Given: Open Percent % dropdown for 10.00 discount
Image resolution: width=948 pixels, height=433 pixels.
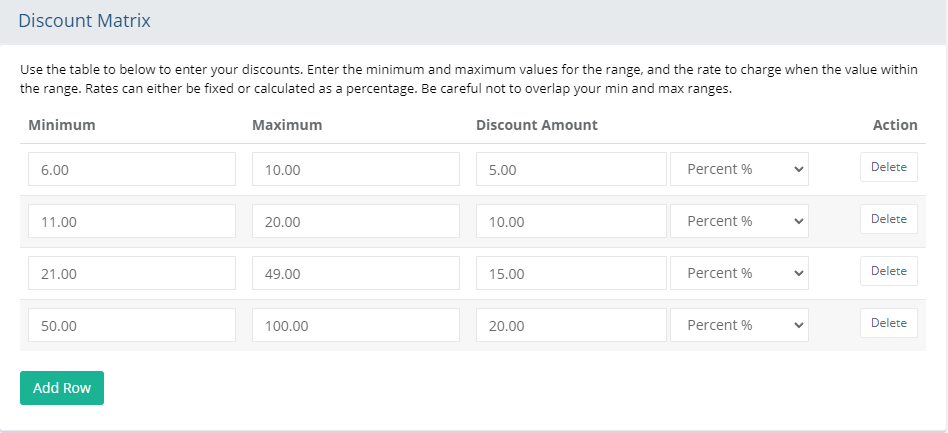Looking at the screenshot, I should pos(739,221).
